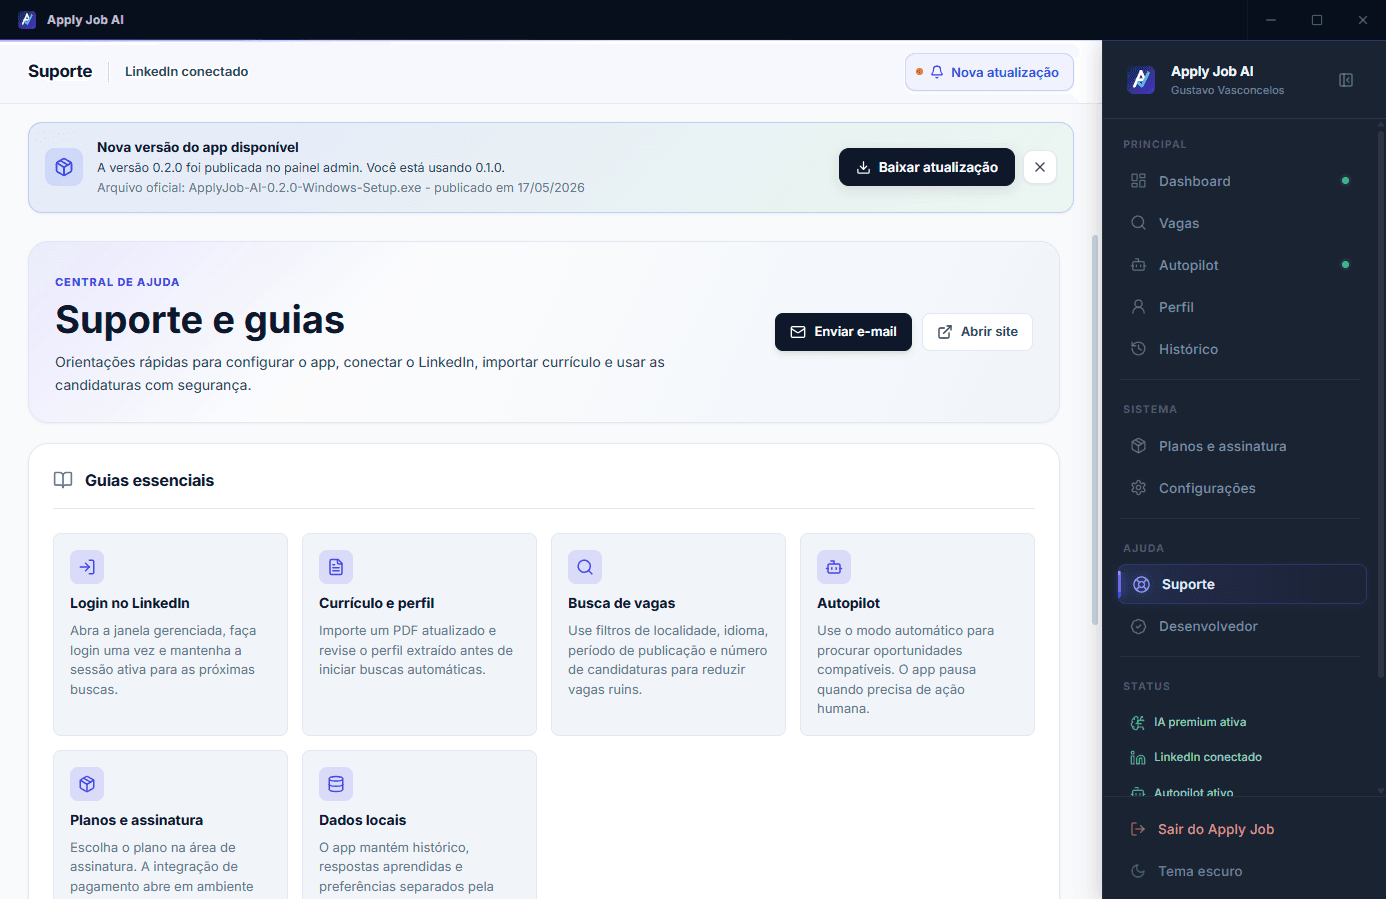Click the Autopilot robot icon in sidebar
The image size is (1386, 899).
point(1138,265)
